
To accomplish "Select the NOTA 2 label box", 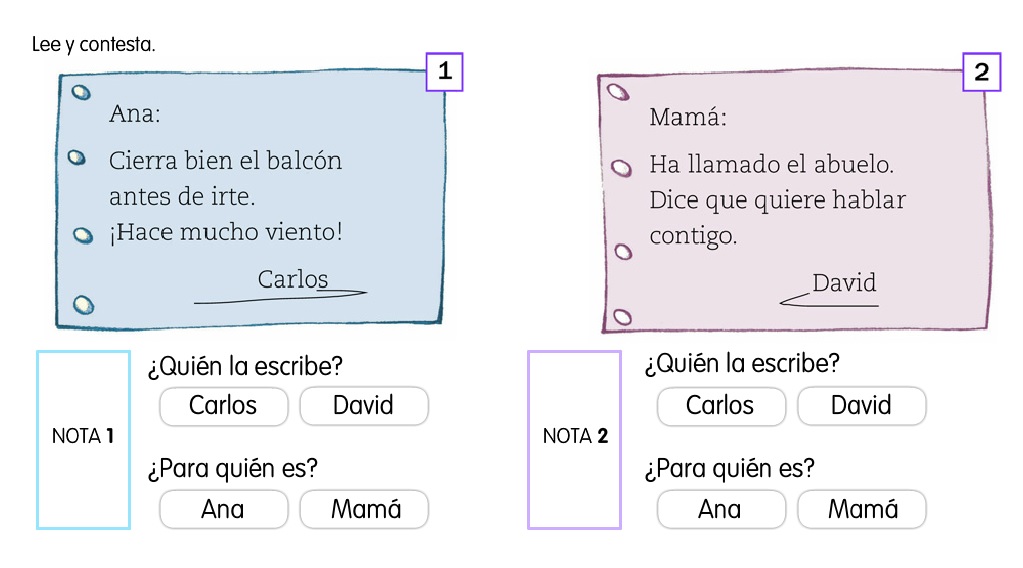I will pyautogui.click(x=574, y=438).
